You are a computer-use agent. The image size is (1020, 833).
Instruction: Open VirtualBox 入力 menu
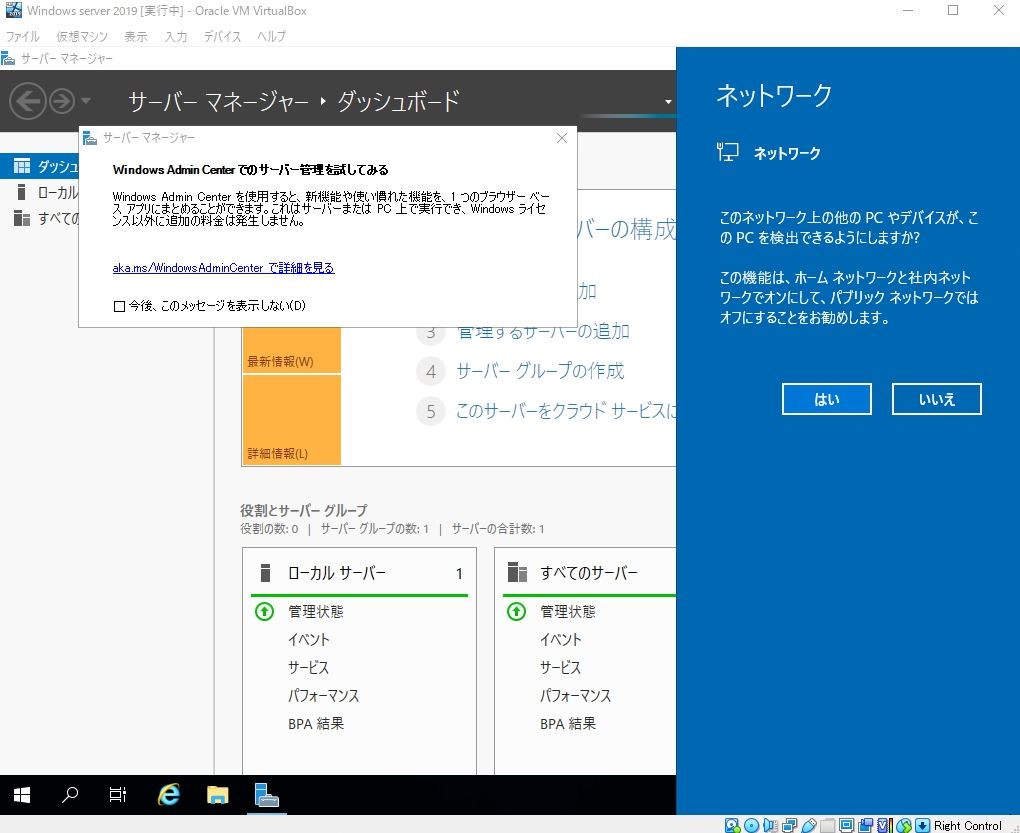(176, 36)
